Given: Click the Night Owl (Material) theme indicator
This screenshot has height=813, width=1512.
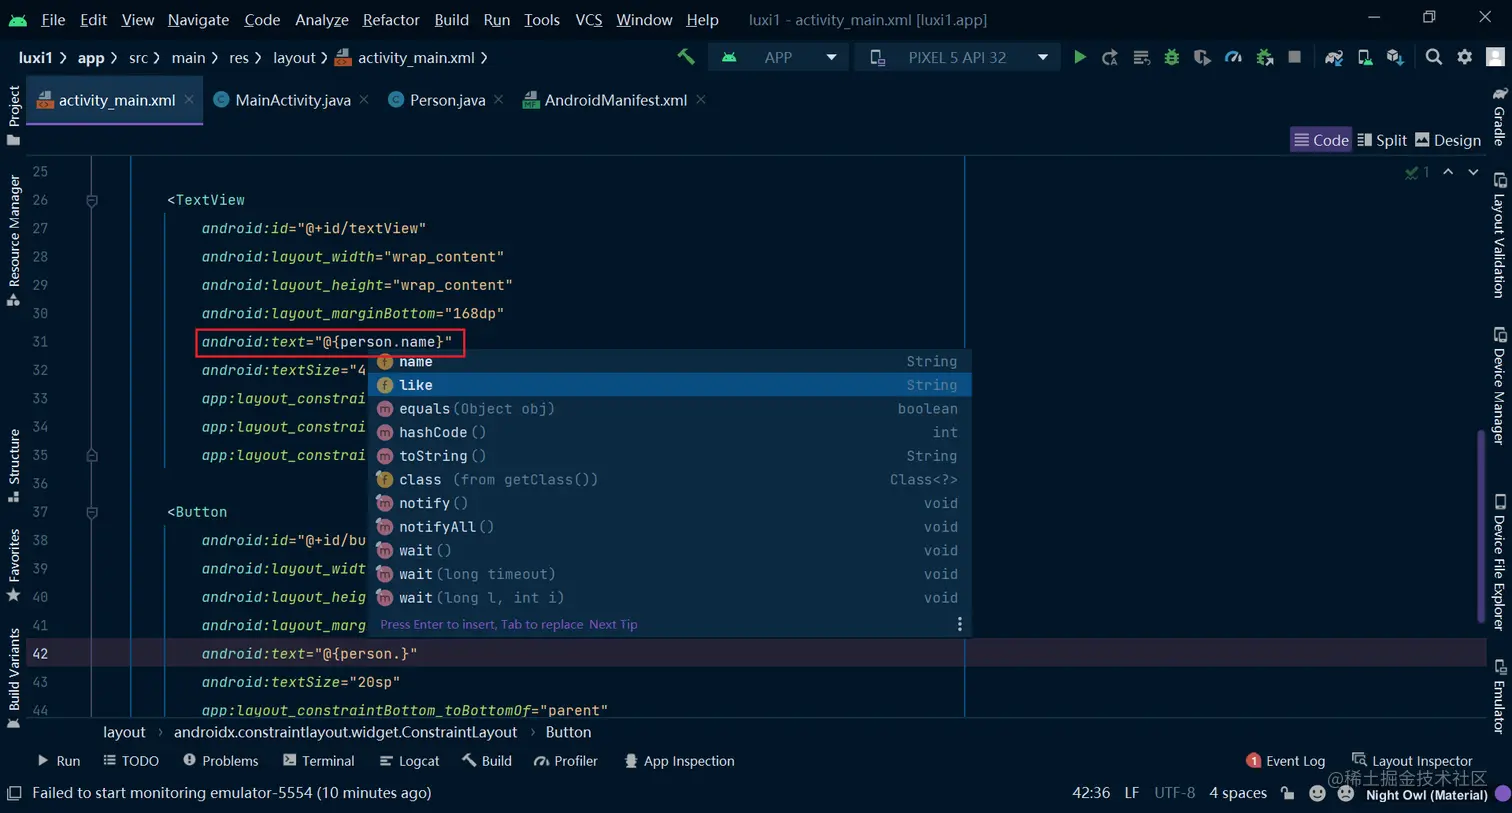Looking at the screenshot, I should 1426,795.
